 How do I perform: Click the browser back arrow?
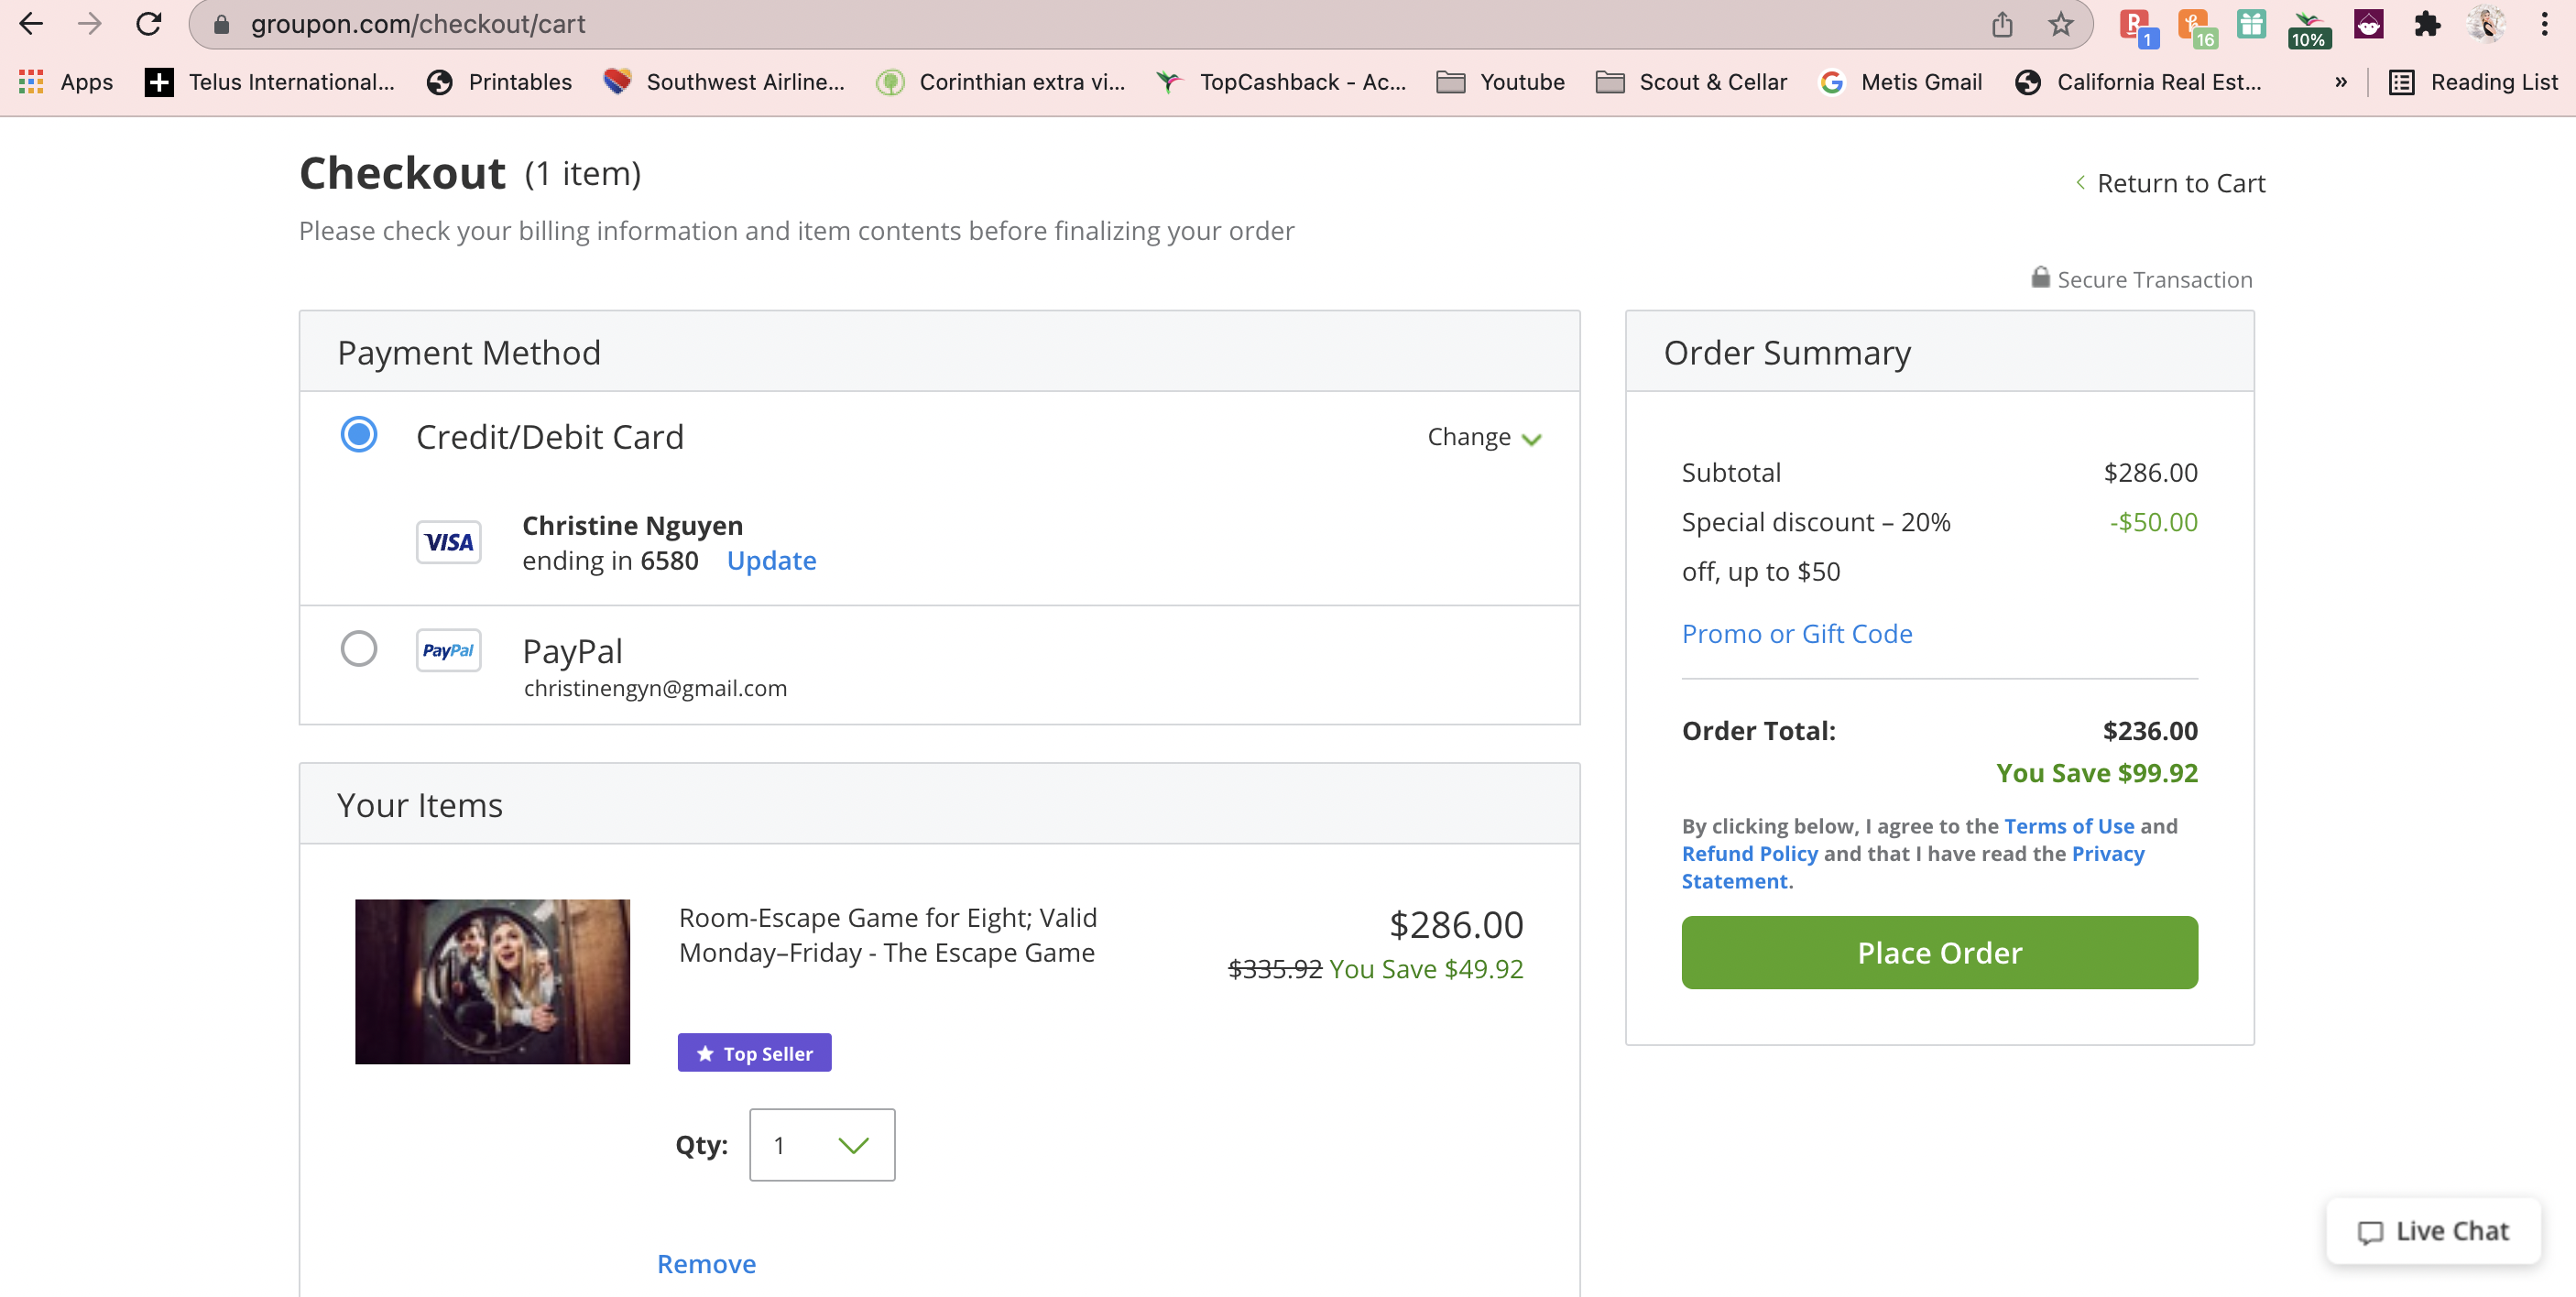click(31, 24)
